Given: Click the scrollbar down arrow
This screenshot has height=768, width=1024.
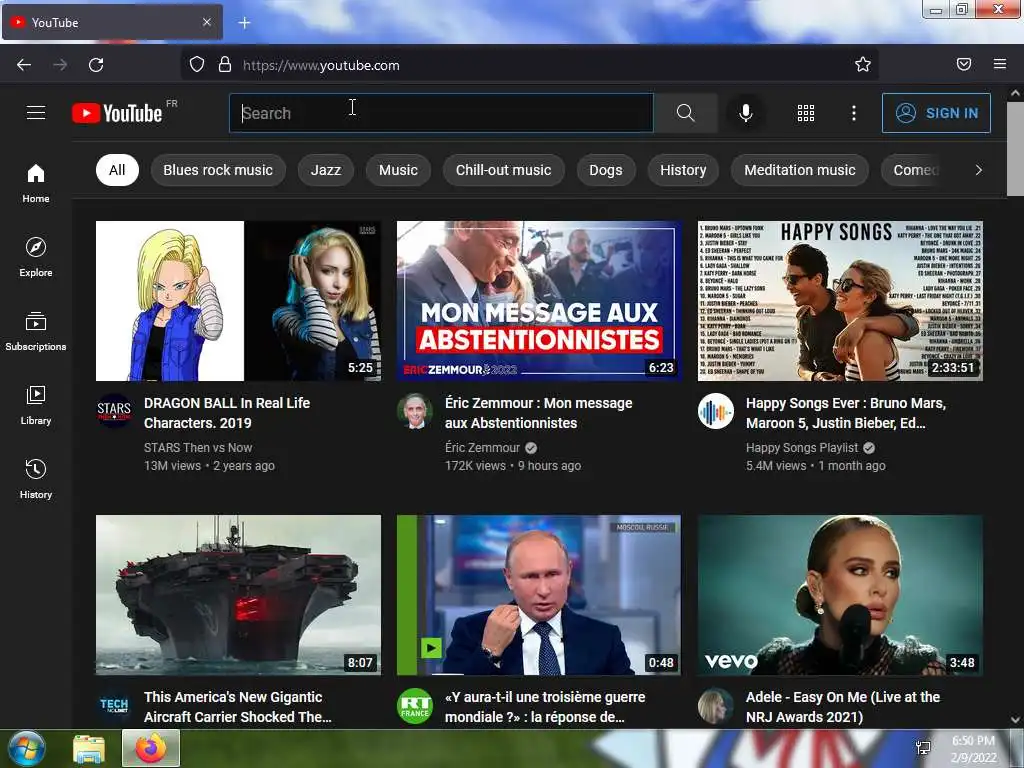Looking at the screenshot, I should coord(1015,720).
